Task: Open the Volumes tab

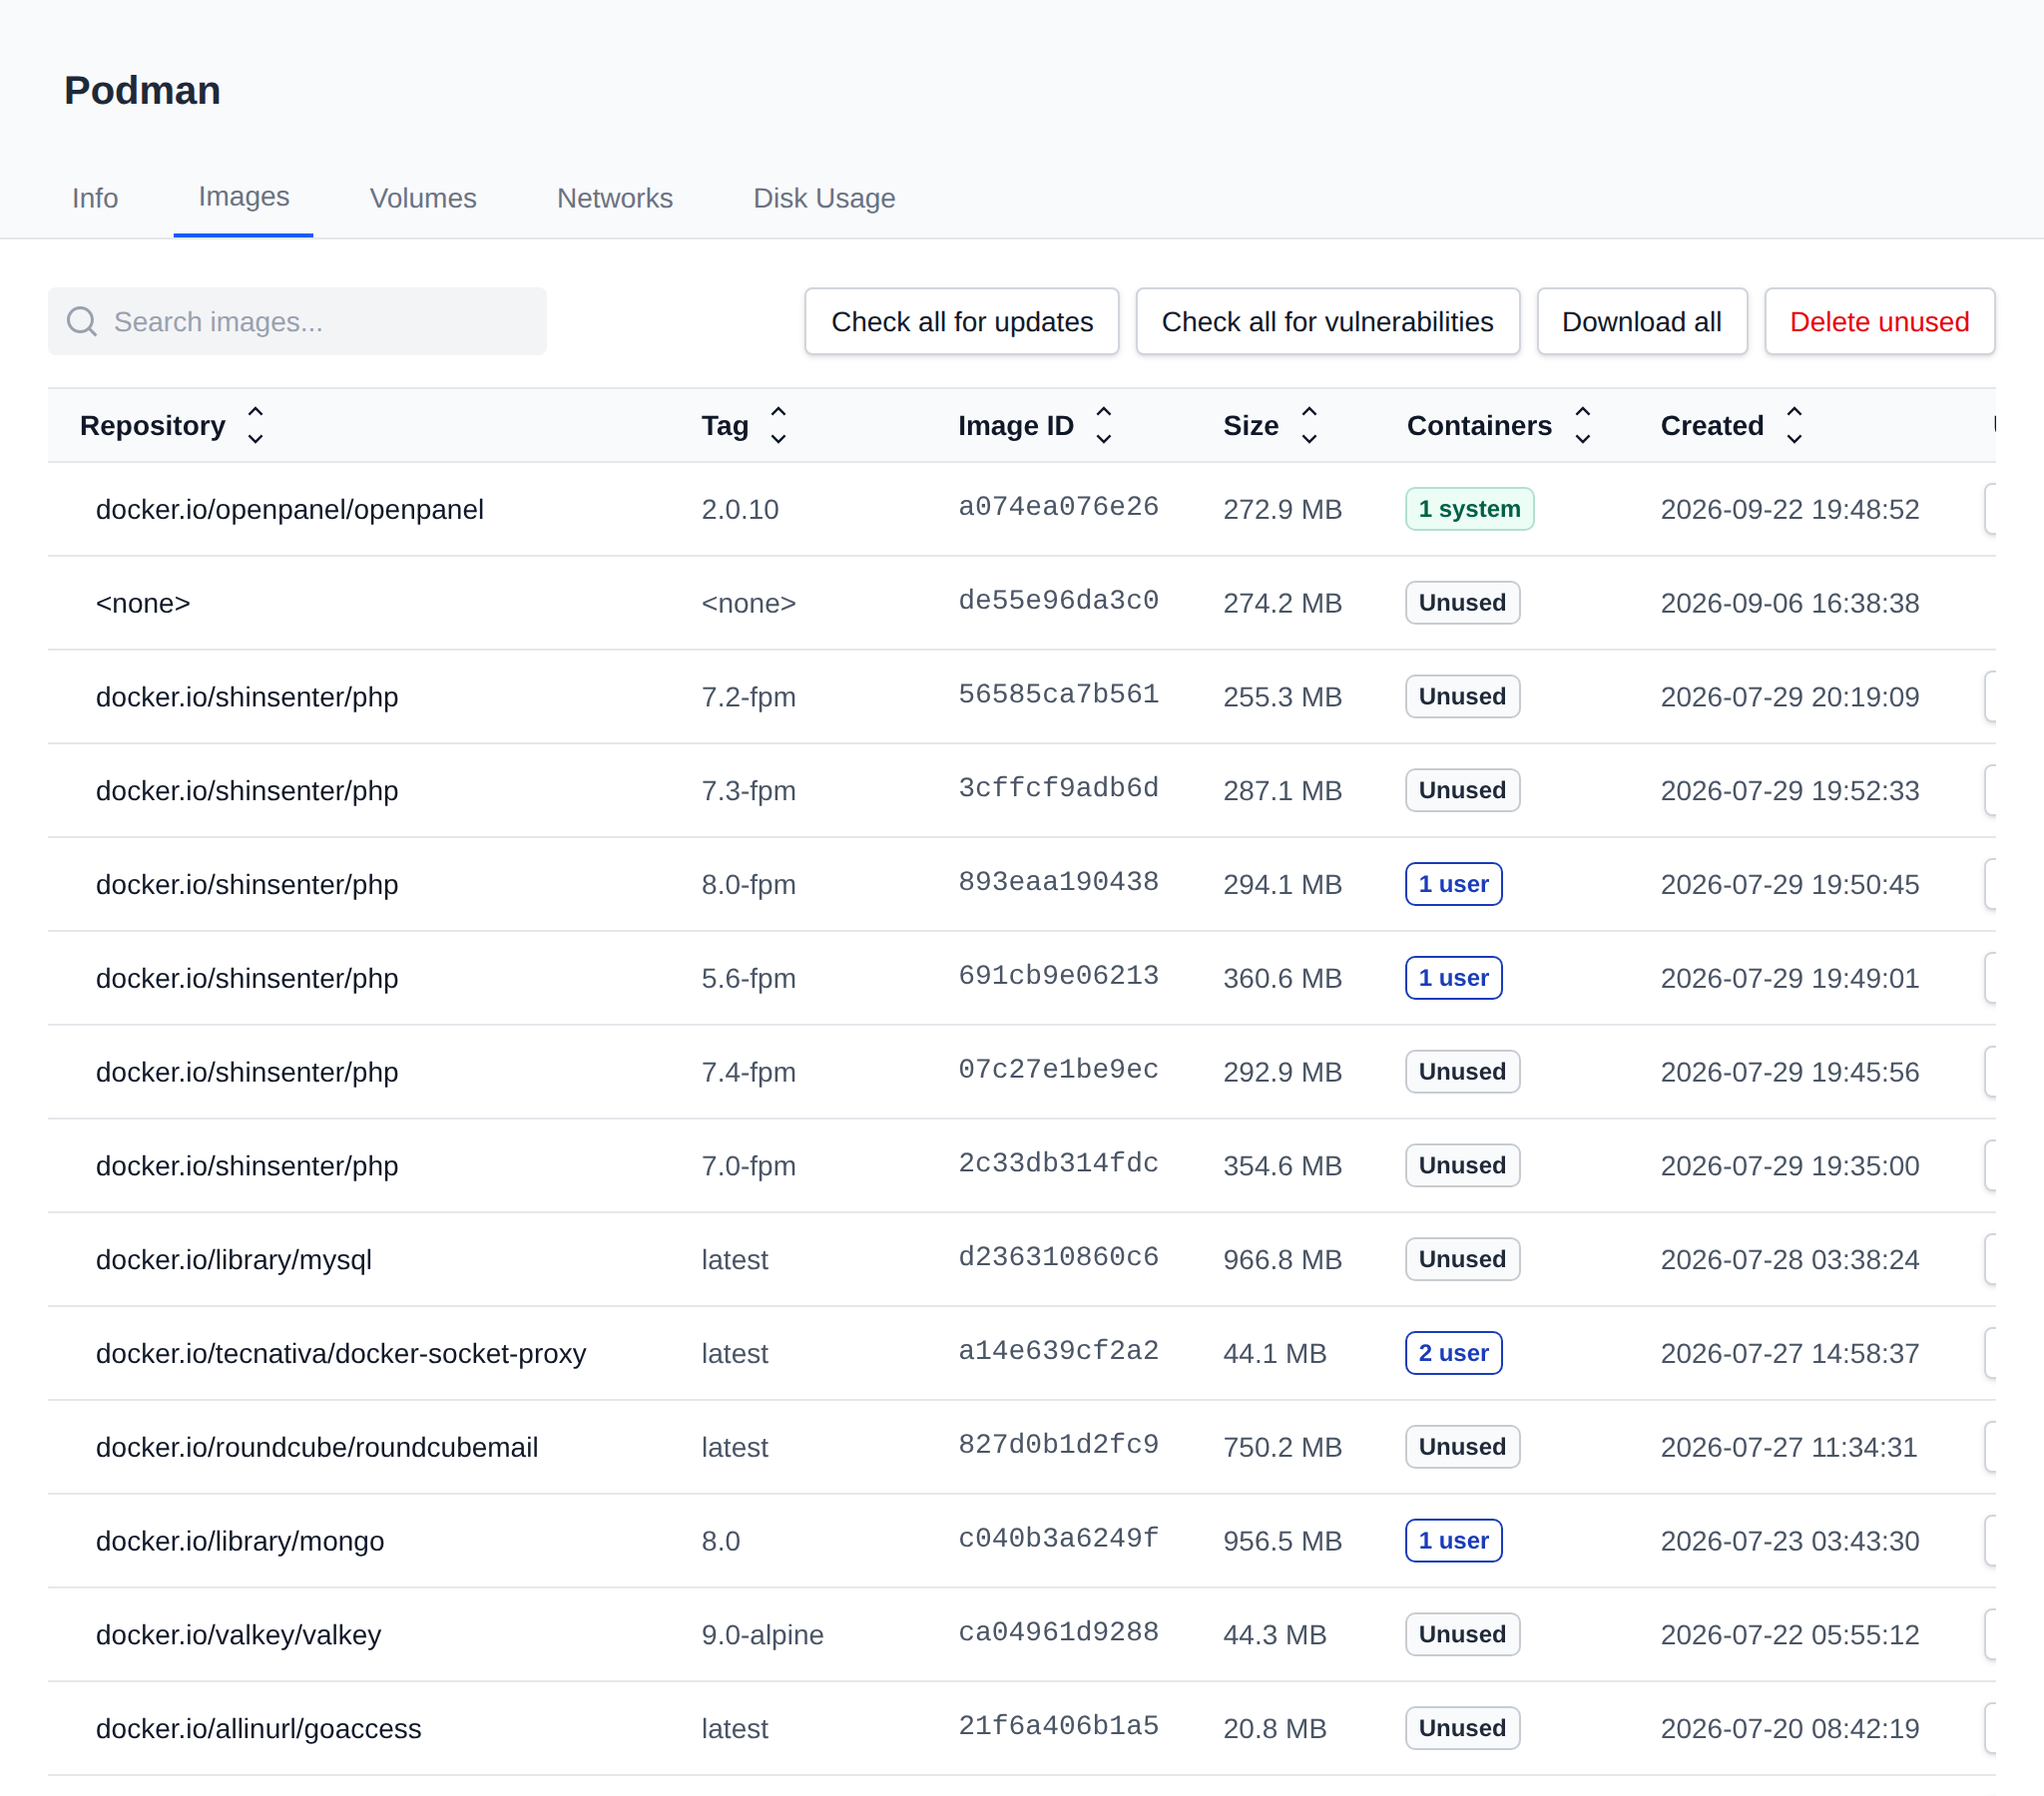Action: pyautogui.click(x=423, y=198)
